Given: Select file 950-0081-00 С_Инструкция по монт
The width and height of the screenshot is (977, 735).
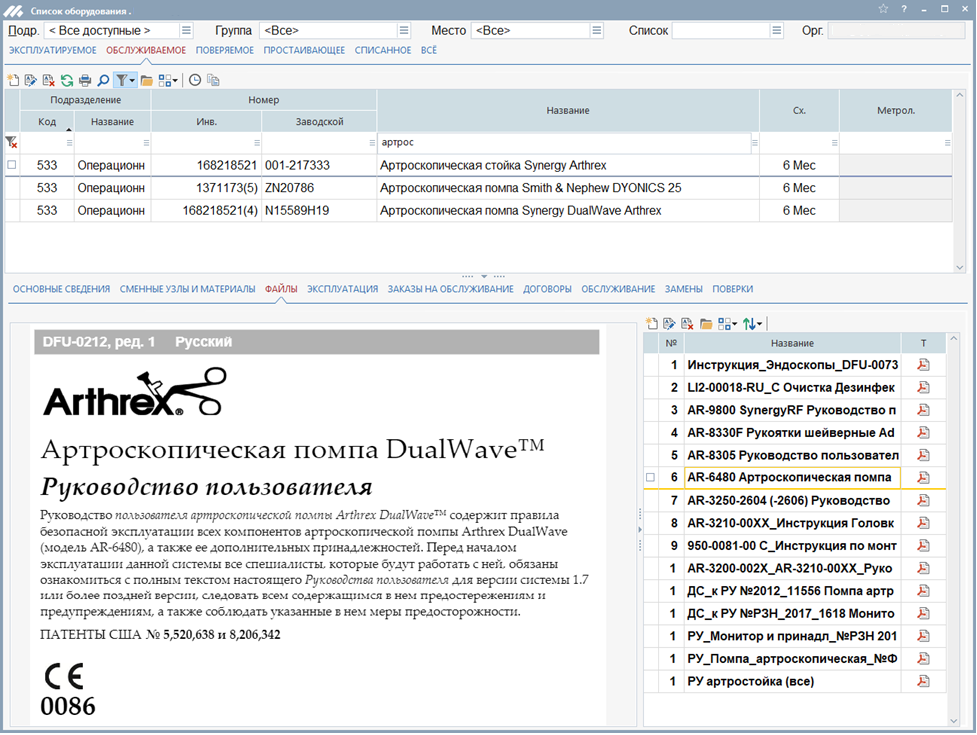Looking at the screenshot, I should (x=792, y=546).
